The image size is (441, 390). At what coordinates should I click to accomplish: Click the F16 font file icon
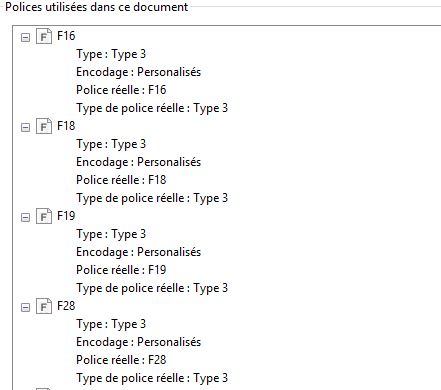44,36
